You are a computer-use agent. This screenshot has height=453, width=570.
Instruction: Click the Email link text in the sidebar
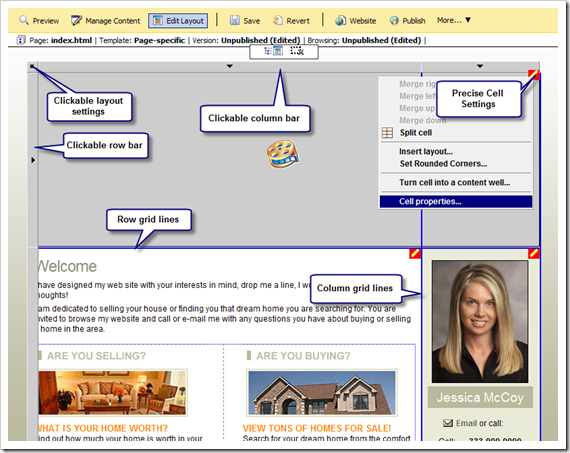pos(466,423)
